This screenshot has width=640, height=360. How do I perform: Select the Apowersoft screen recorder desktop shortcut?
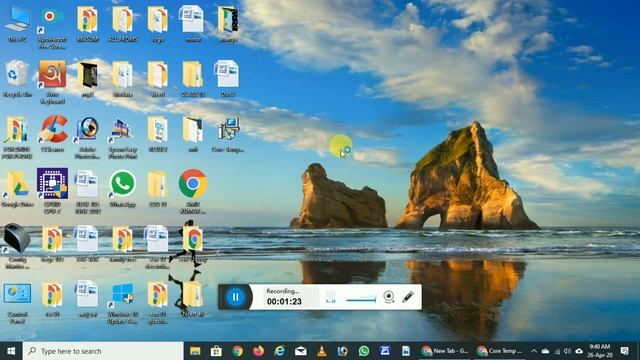(x=52, y=27)
